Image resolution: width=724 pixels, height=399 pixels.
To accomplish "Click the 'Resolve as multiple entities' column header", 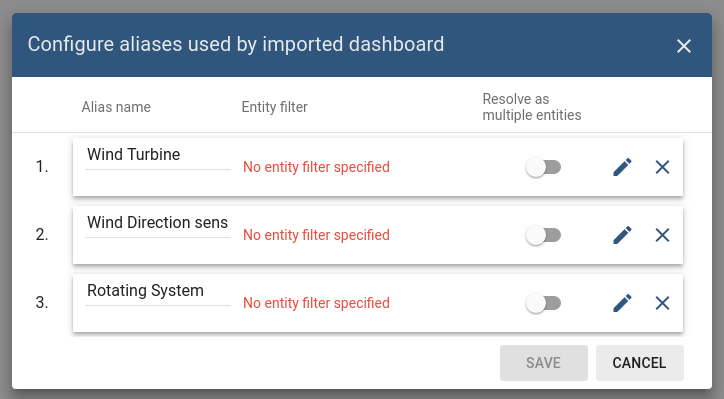I will click(532, 107).
